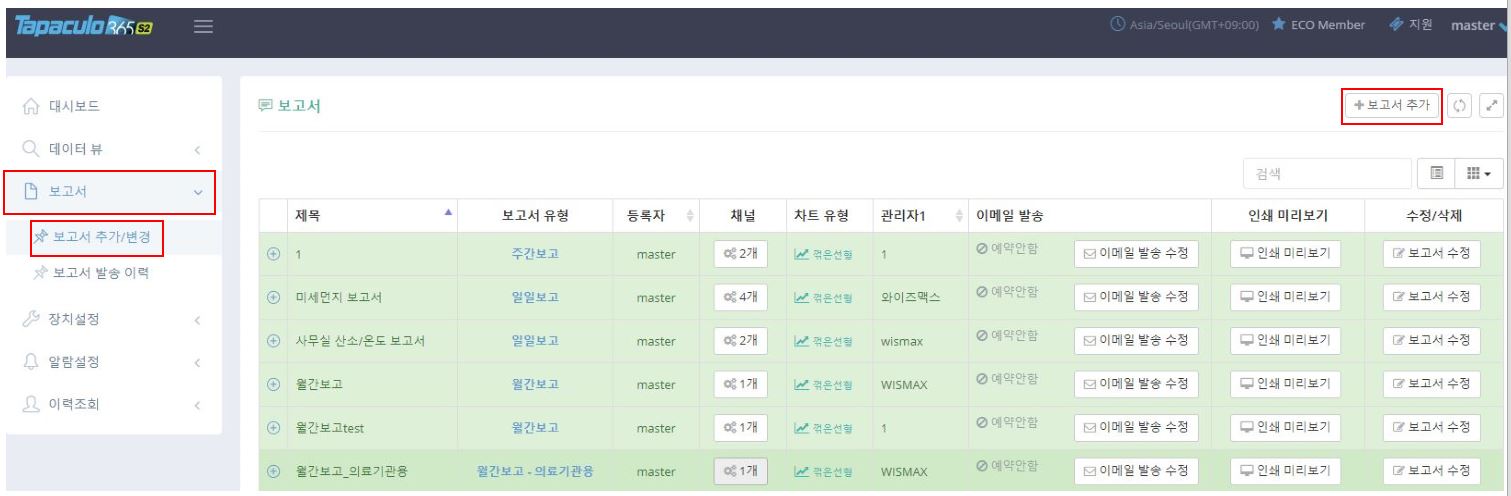1511x496 pixels.
Task: Expand row details for 미세먼지 보고서
Action: coord(273,297)
